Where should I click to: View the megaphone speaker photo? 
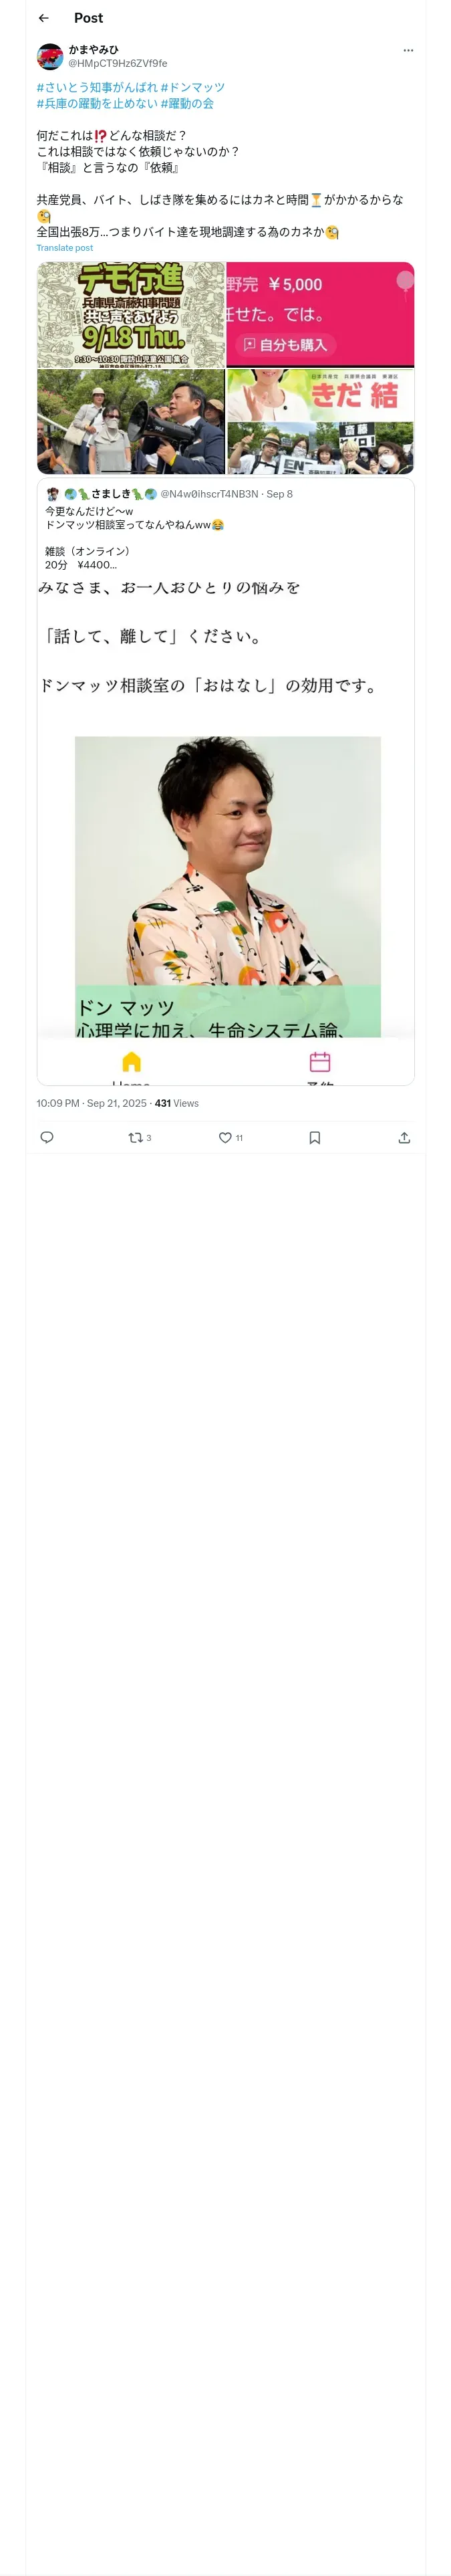point(131,421)
